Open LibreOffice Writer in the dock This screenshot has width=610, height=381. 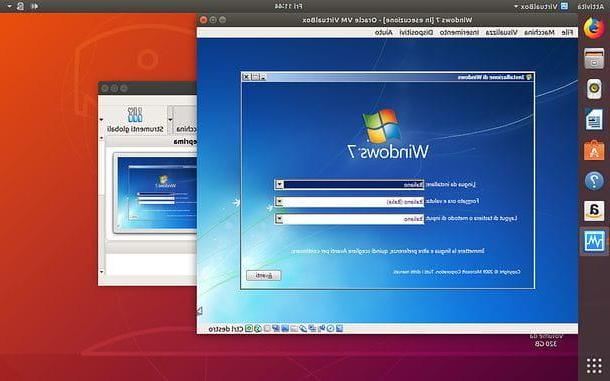[x=594, y=119]
